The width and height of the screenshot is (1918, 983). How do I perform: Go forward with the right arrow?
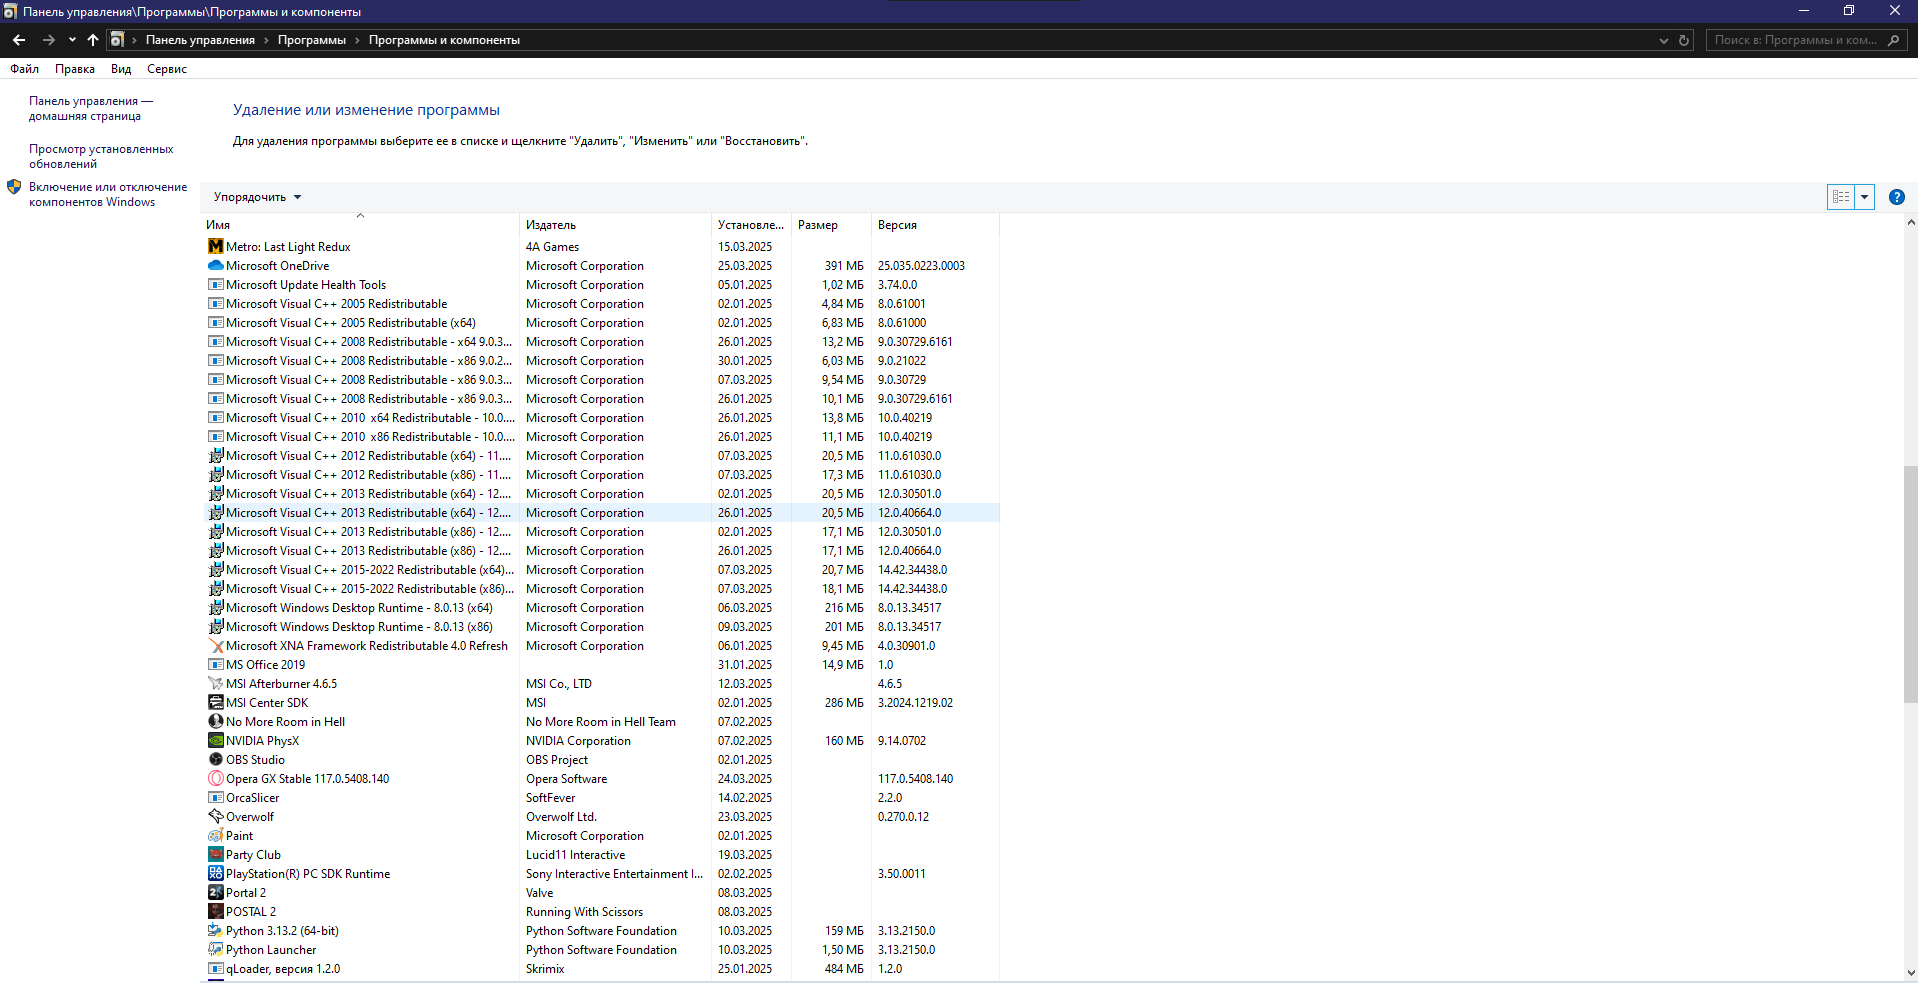[48, 40]
